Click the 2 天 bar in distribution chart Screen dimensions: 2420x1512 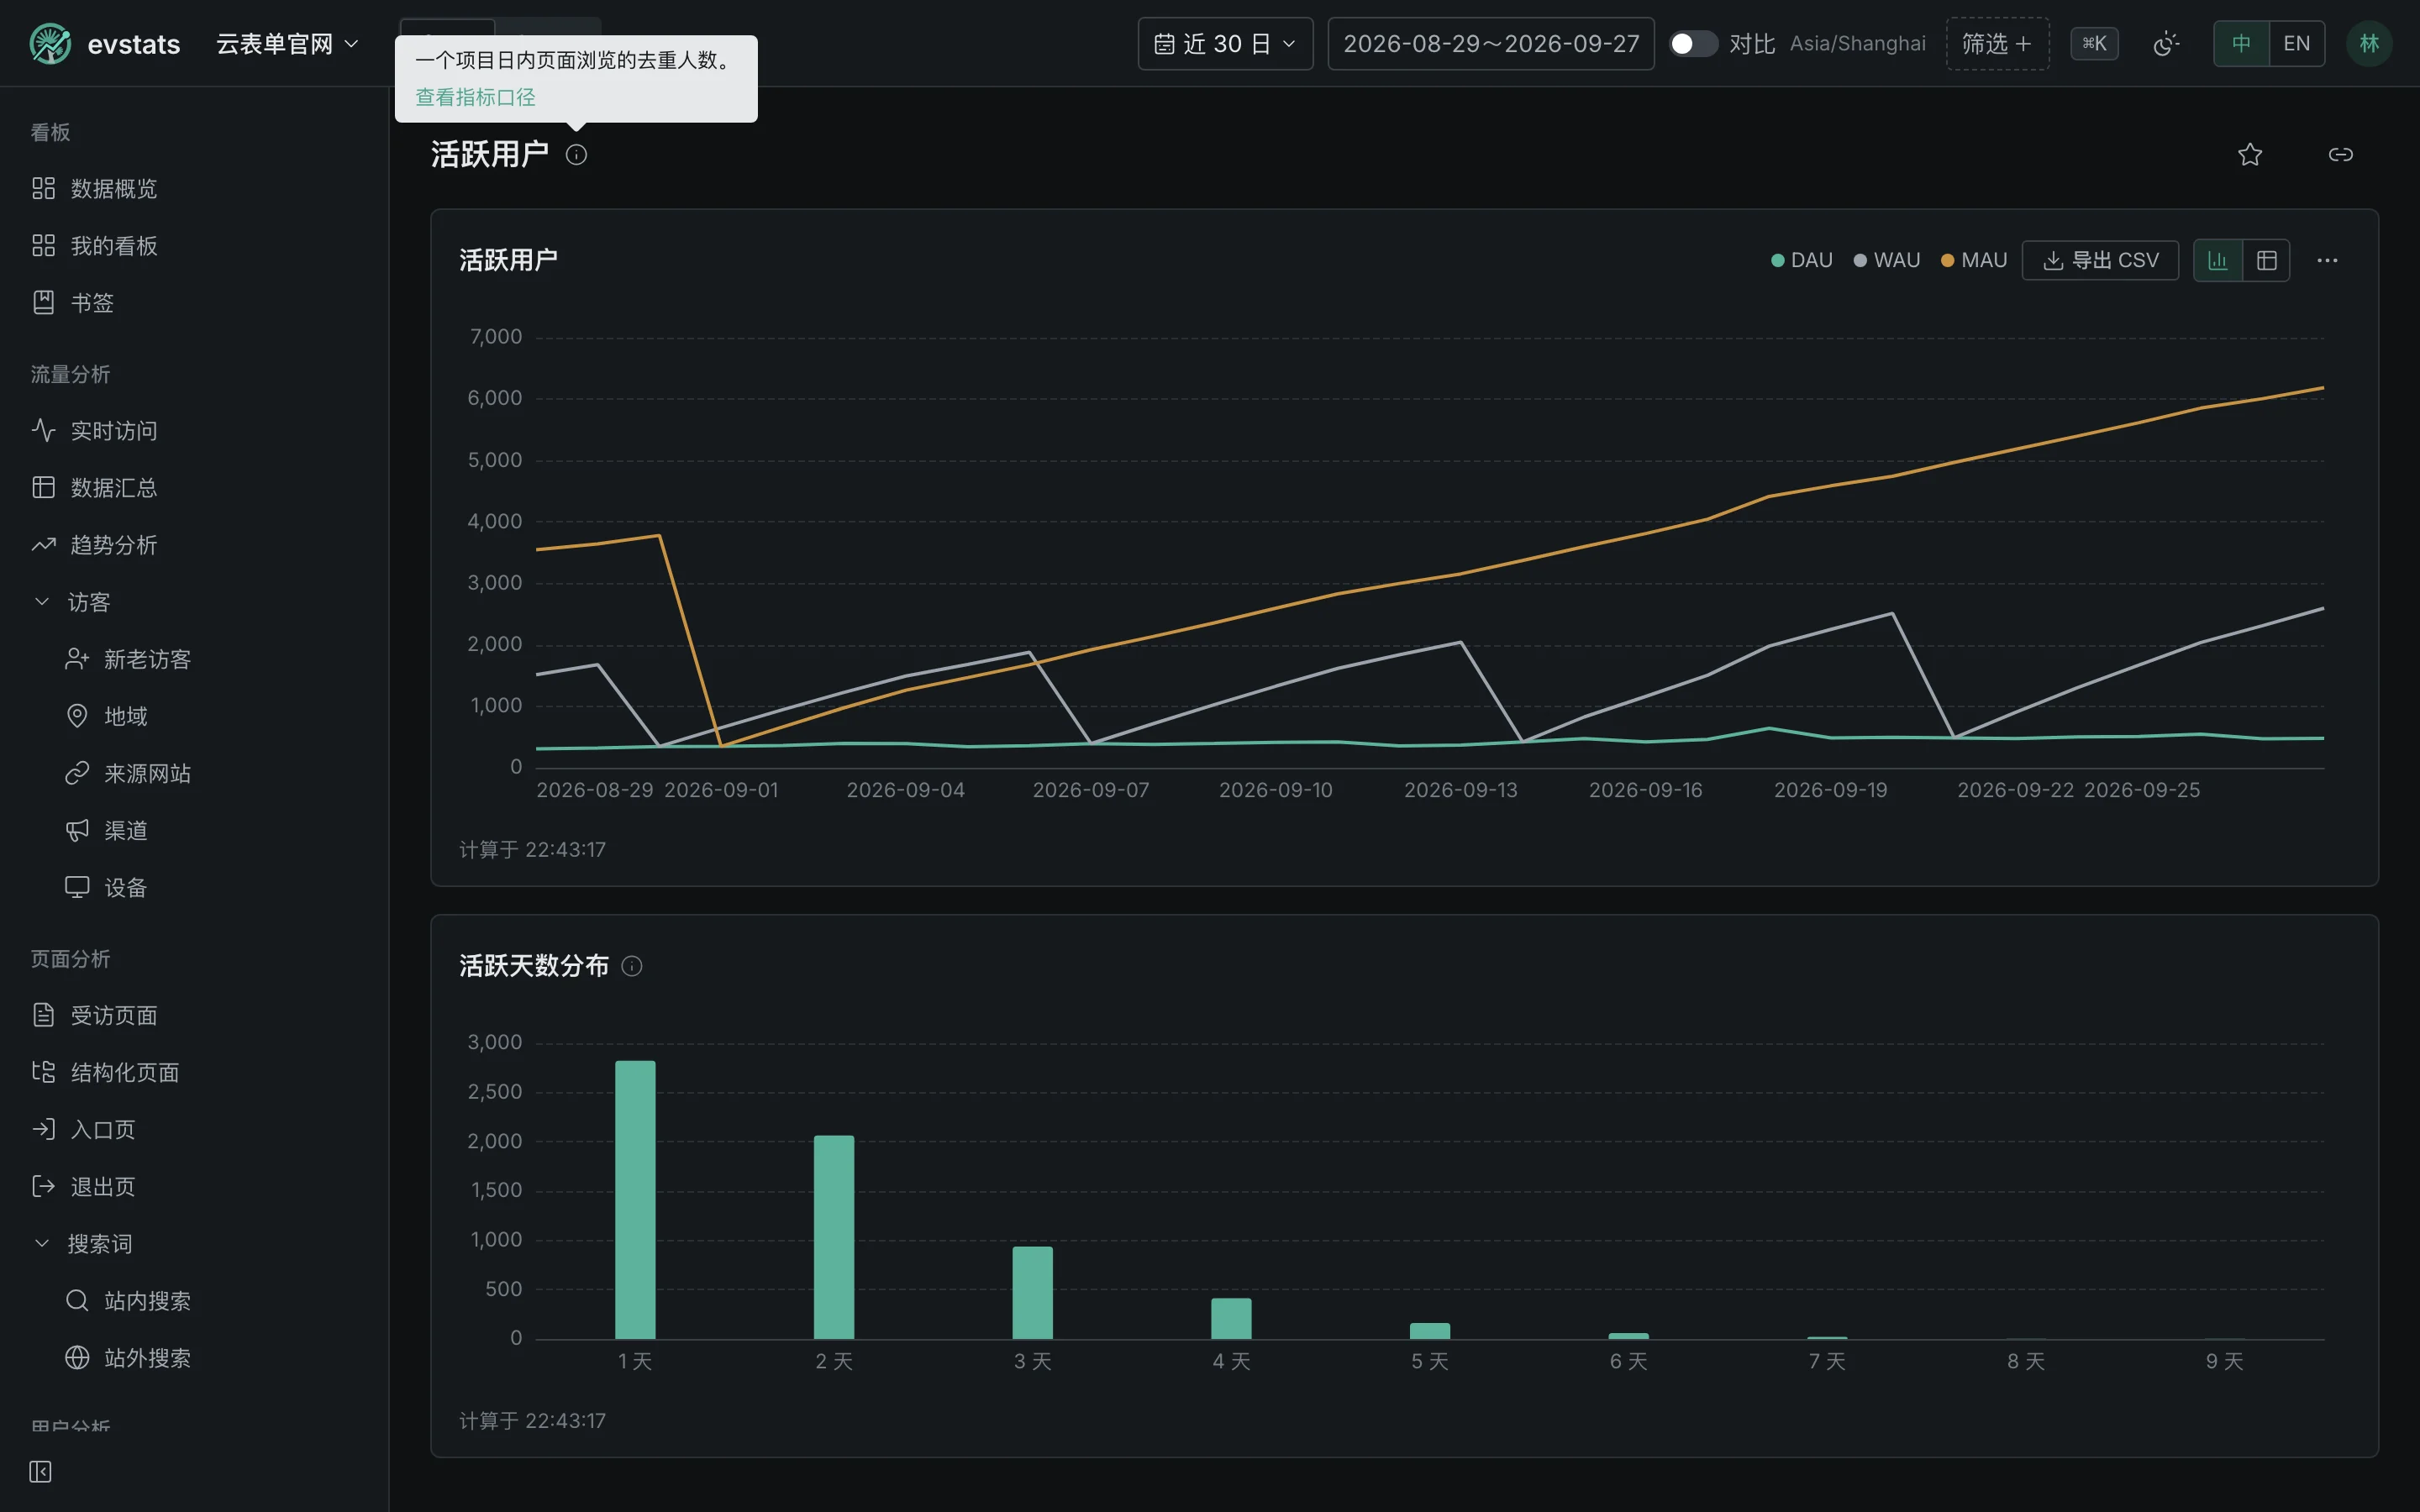coord(834,1237)
